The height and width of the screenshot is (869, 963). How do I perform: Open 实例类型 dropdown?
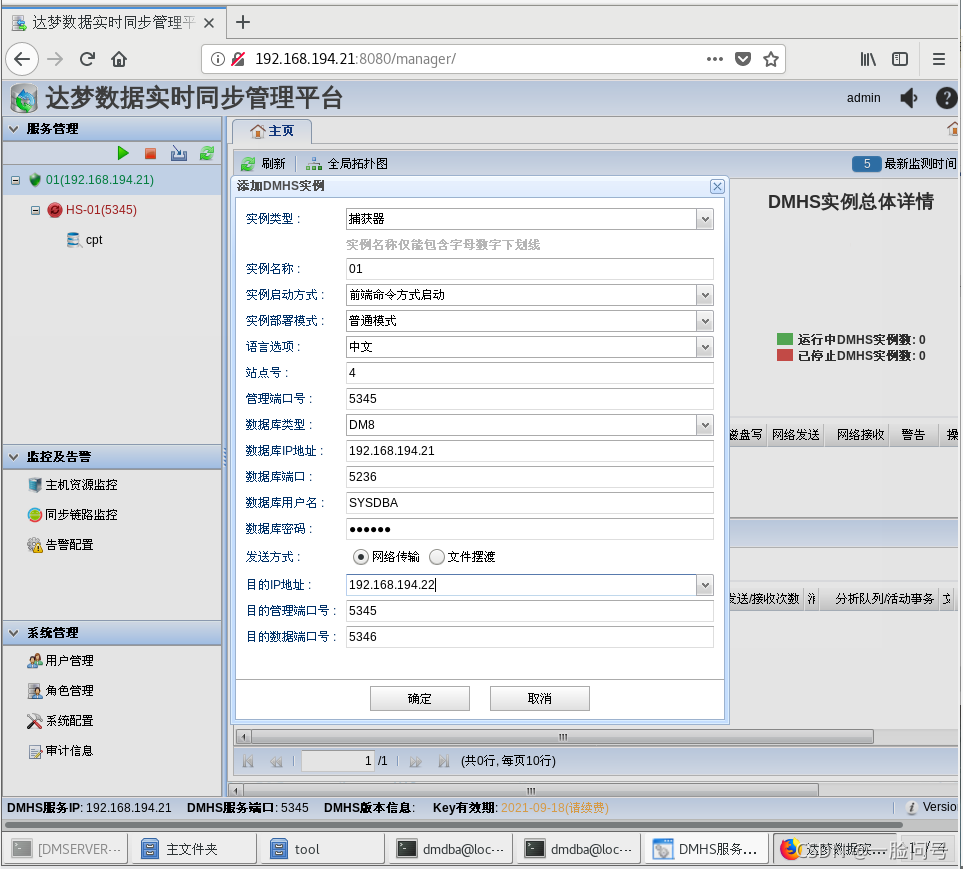[x=705, y=219]
